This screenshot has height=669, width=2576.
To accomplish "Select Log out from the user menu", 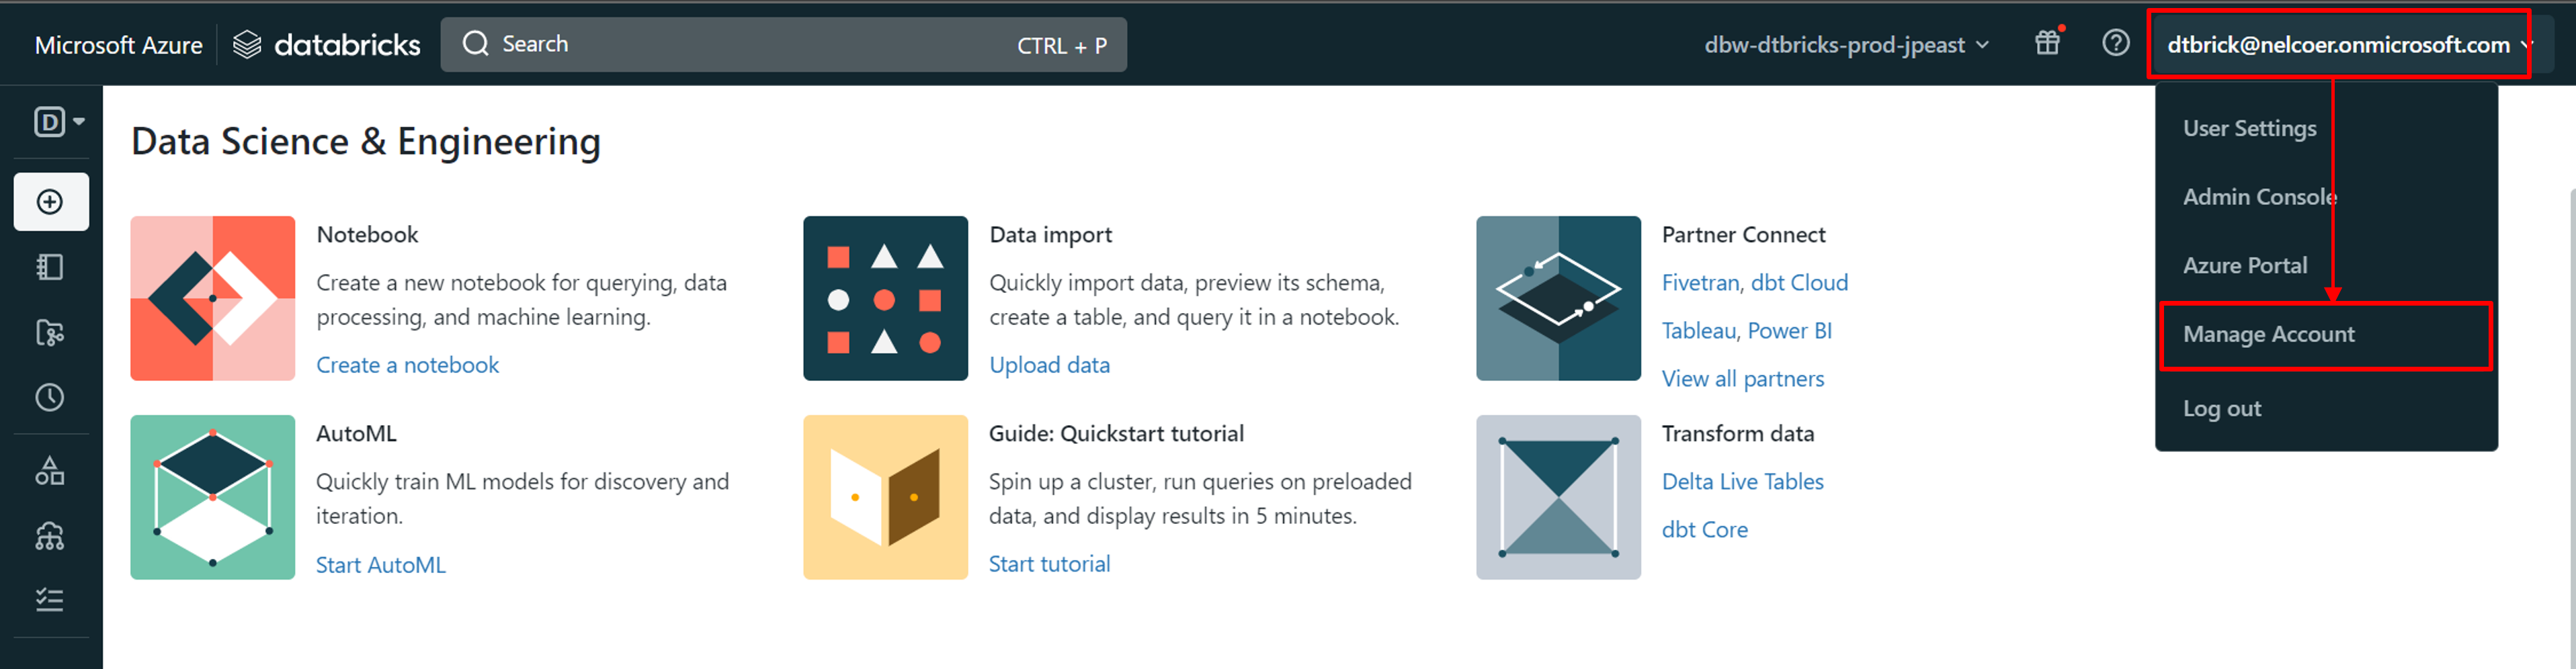I will pyautogui.click(x=2221, y=409).
